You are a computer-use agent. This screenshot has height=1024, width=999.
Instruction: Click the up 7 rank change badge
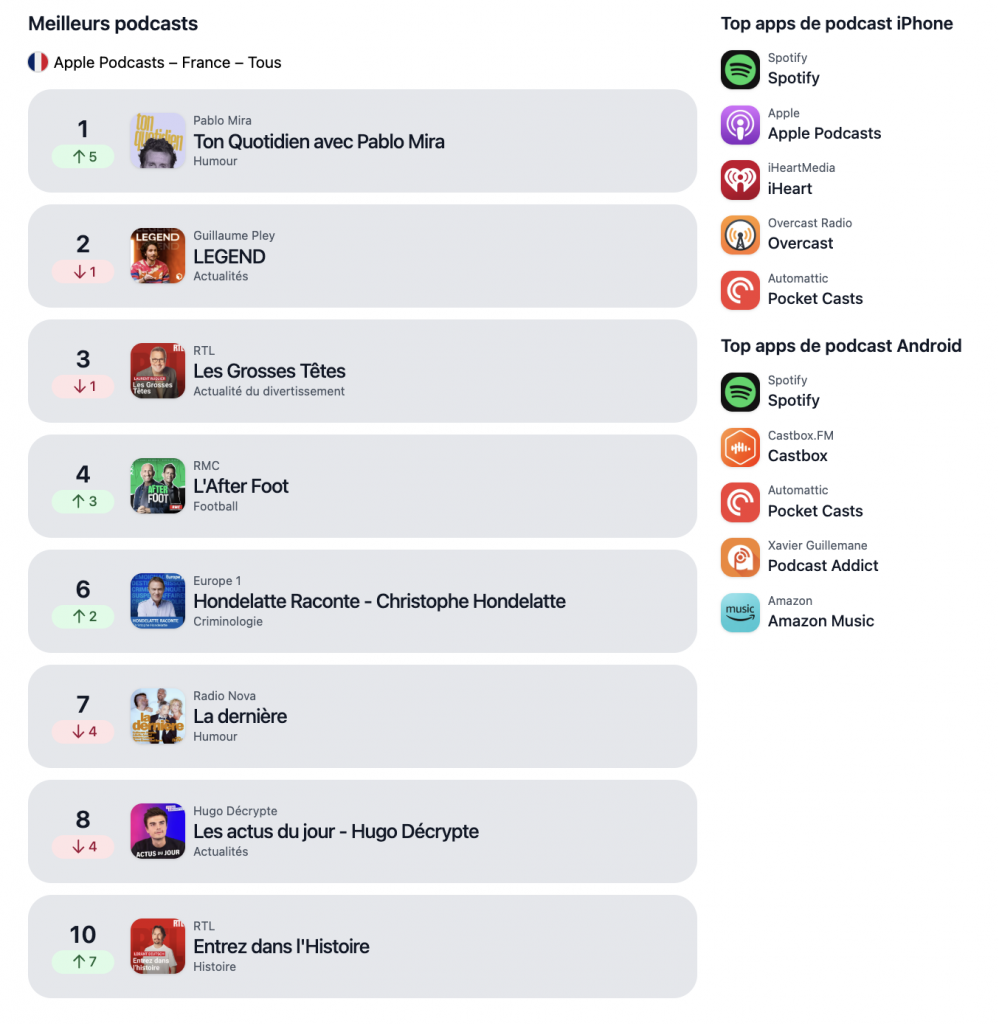[x=83, y=962]
